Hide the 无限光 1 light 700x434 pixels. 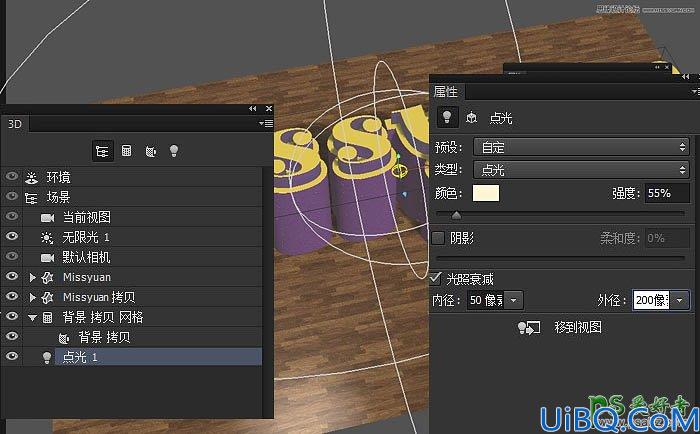(x=12, y=236)
